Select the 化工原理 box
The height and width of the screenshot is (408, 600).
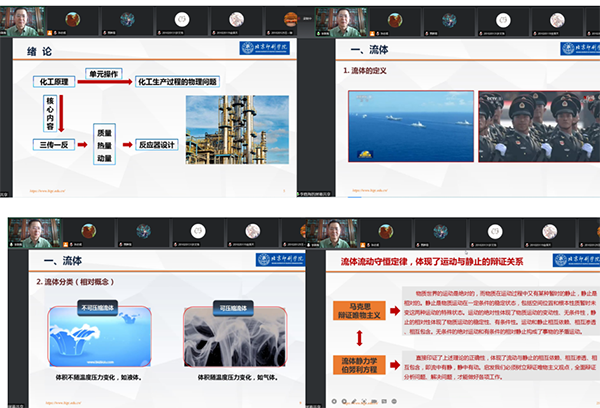click(57, 81)
